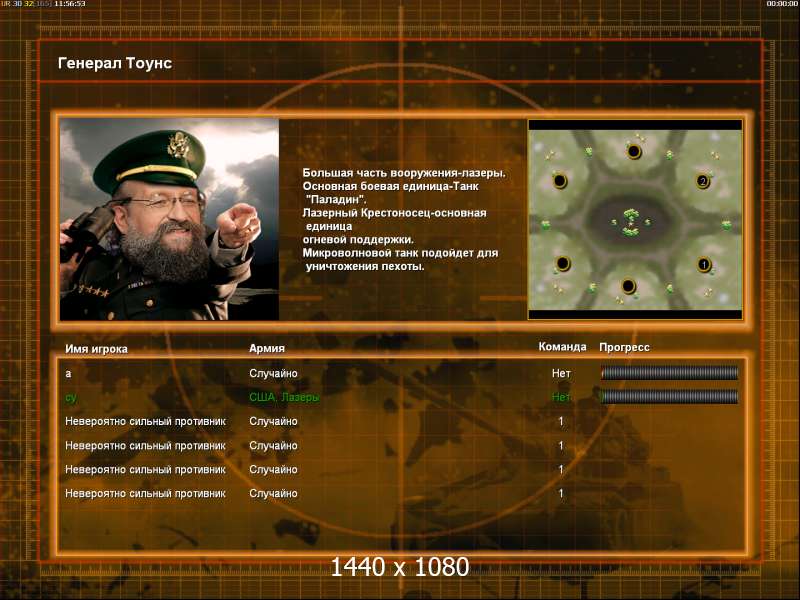The image size is (800, 600).
Task: Click the line 'уничтожения пехоты.'
Action: point(365,266)
